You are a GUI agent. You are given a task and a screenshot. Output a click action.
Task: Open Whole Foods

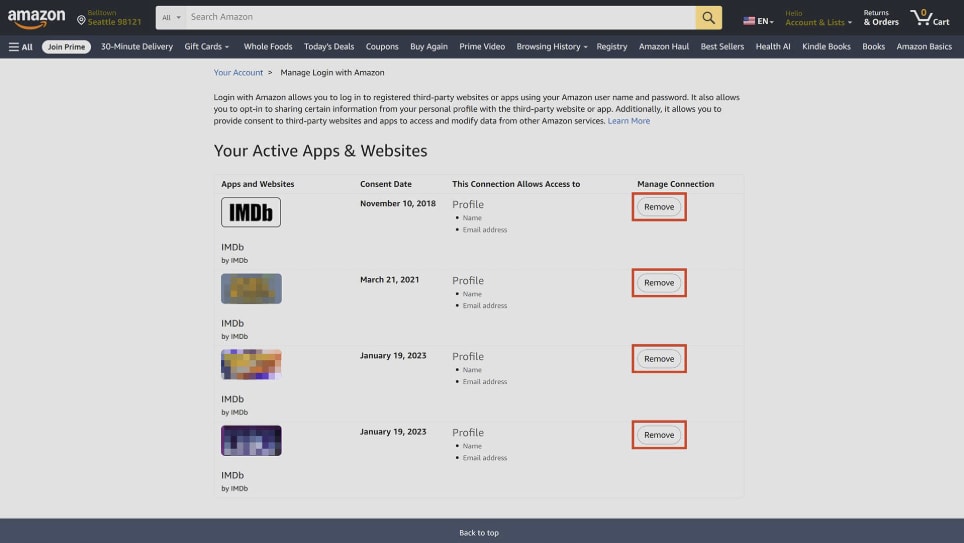pyautogui.click(x=267, y=47)
